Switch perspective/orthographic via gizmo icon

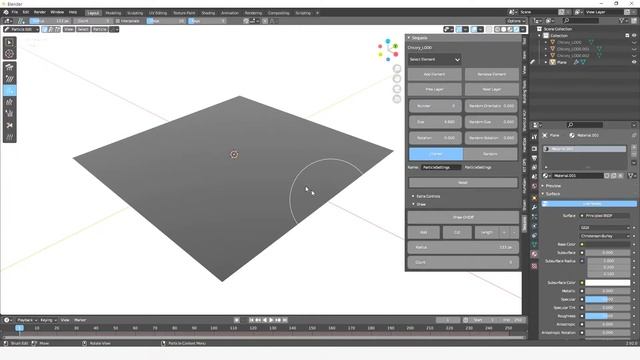397,99
